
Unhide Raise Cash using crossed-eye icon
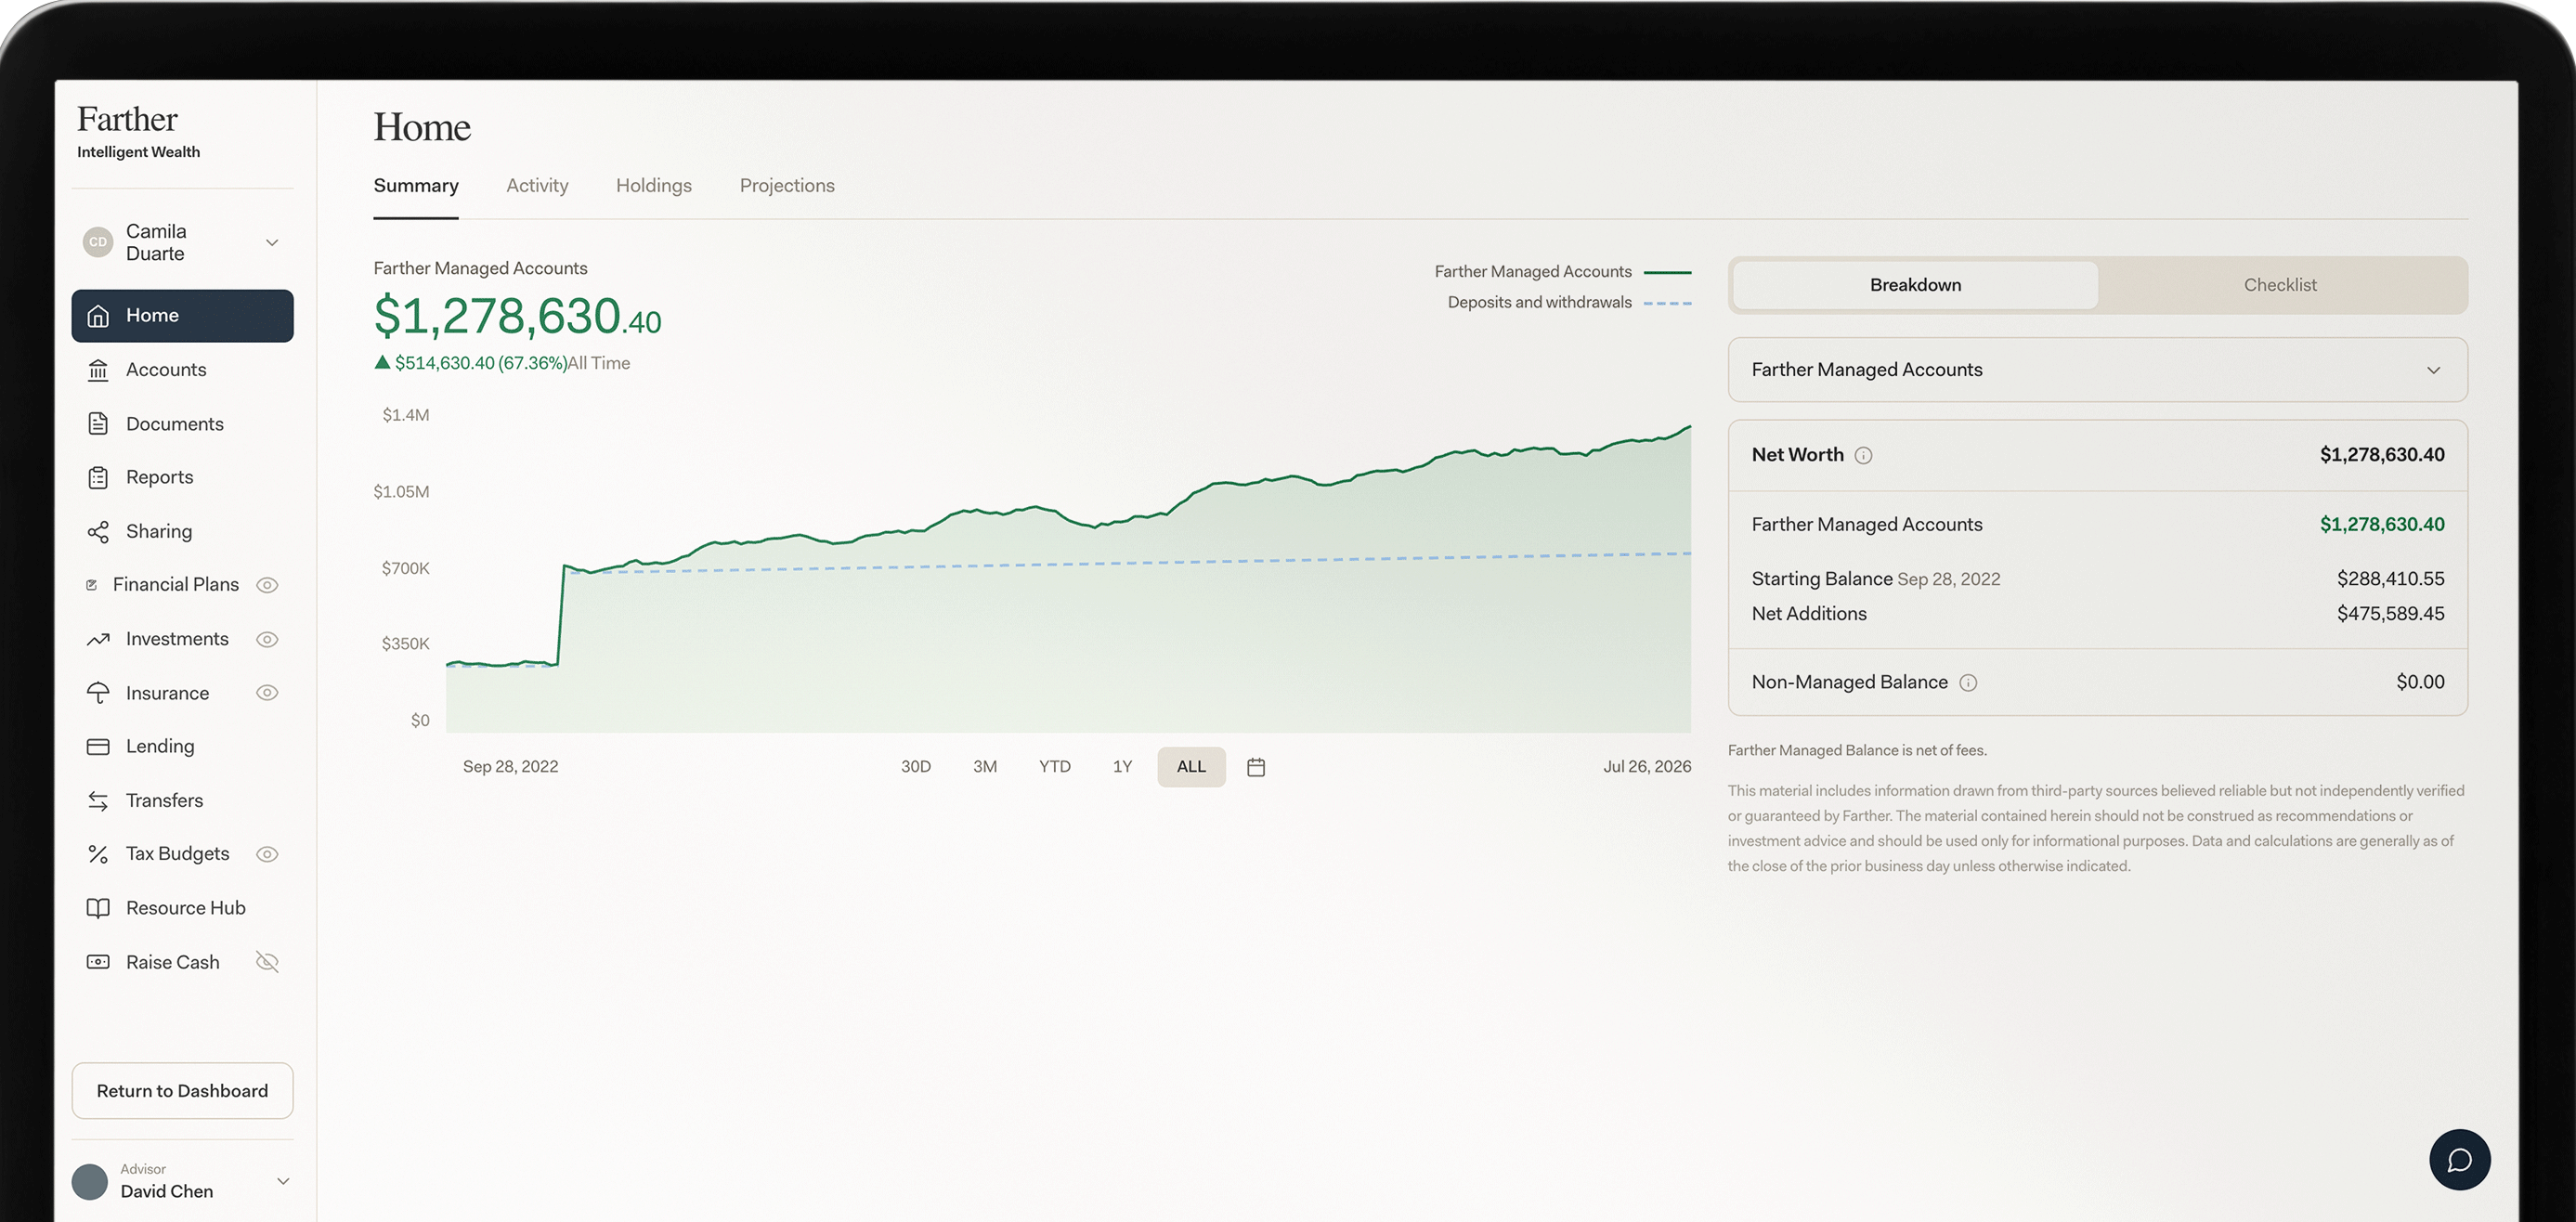(x=267, y=962)
